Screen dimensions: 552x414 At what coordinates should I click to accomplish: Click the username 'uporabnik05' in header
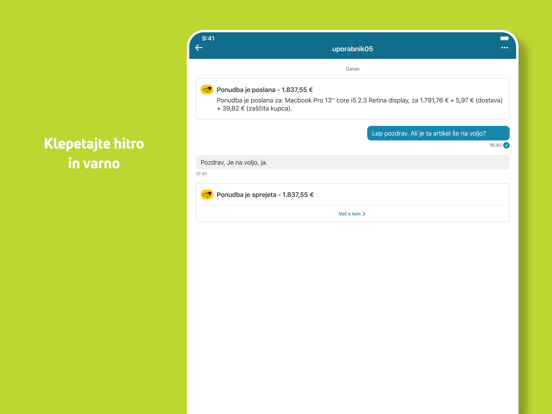pos(352,49)
